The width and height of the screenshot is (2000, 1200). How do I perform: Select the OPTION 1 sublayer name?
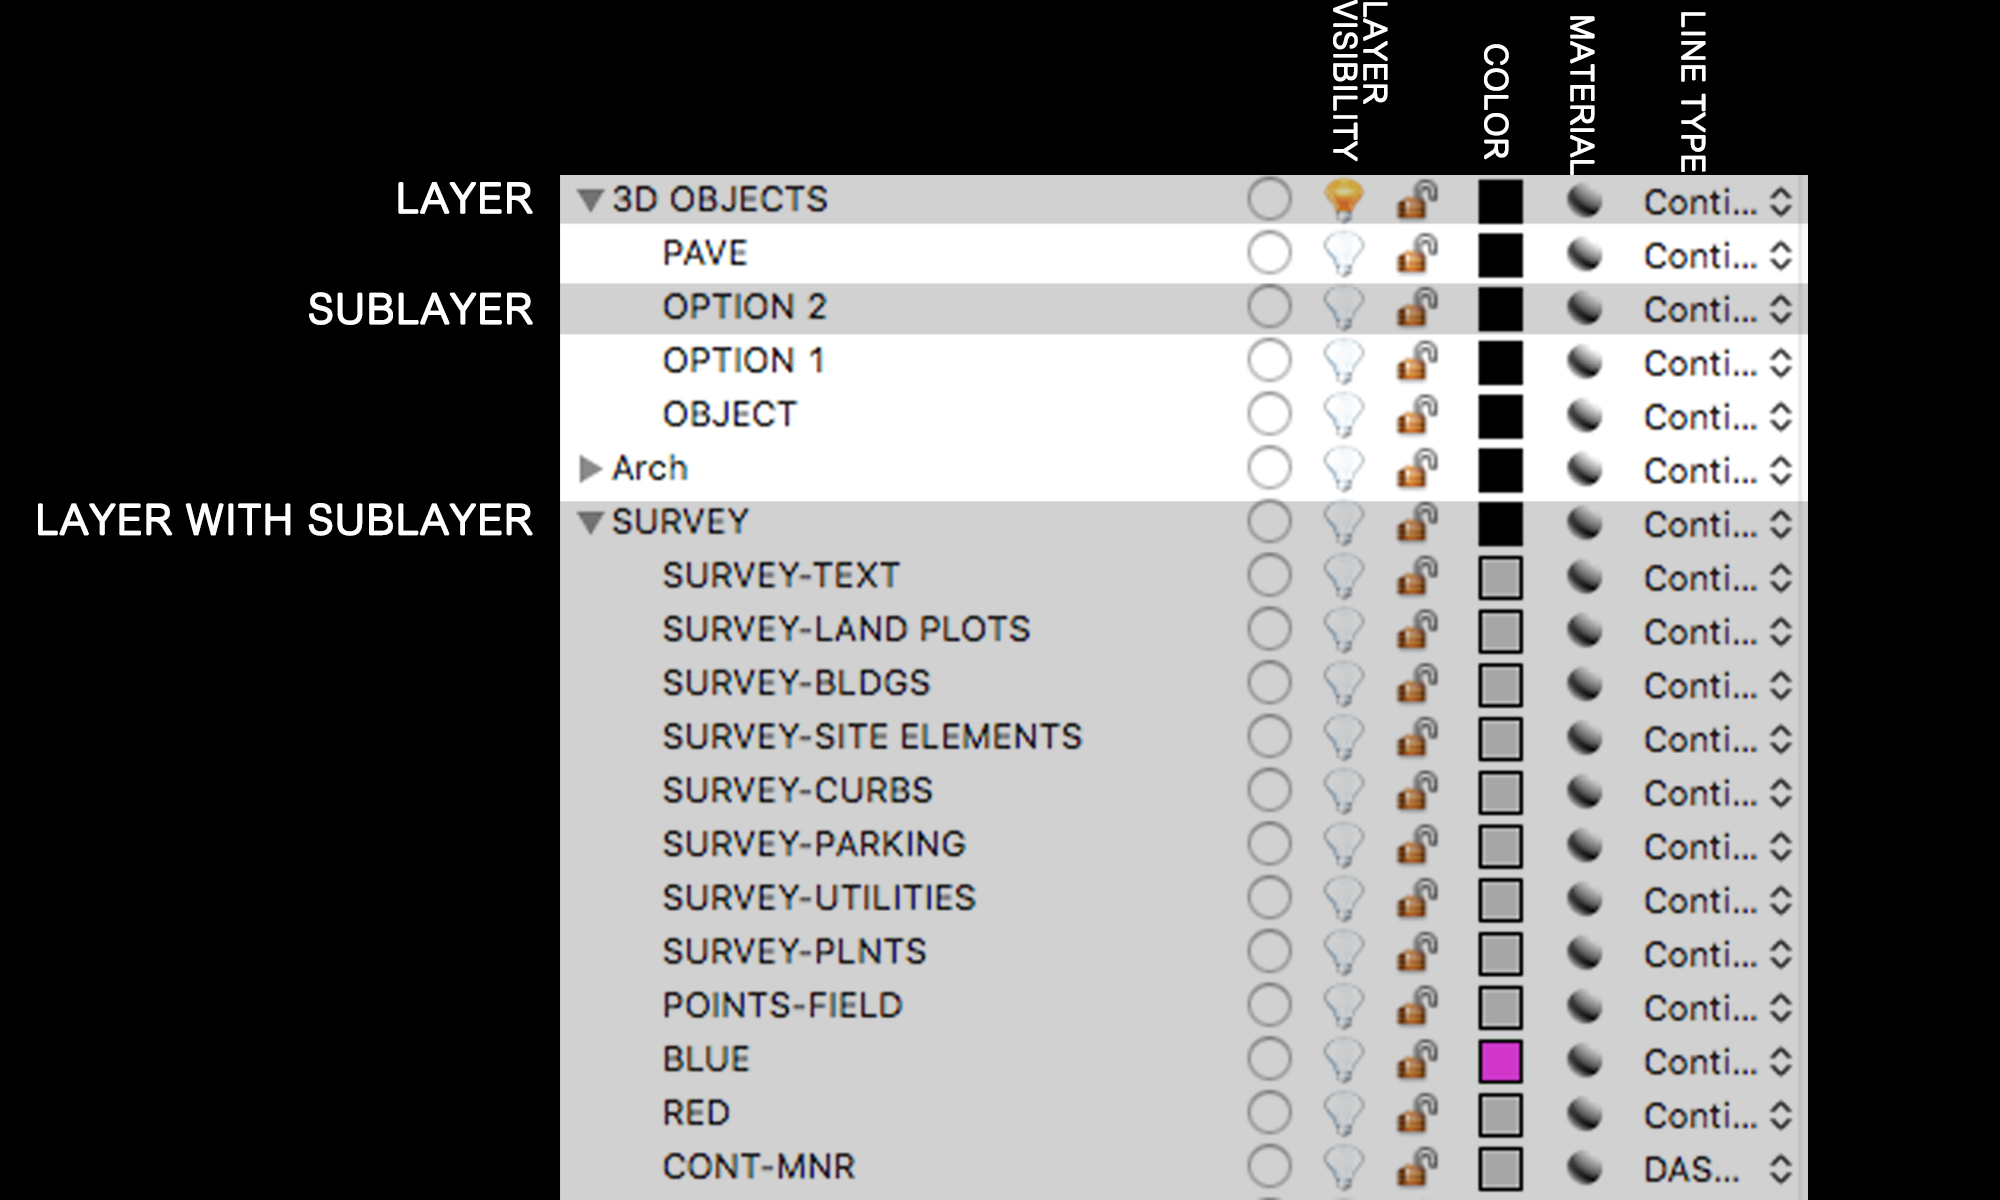click(x=744, y=361)
